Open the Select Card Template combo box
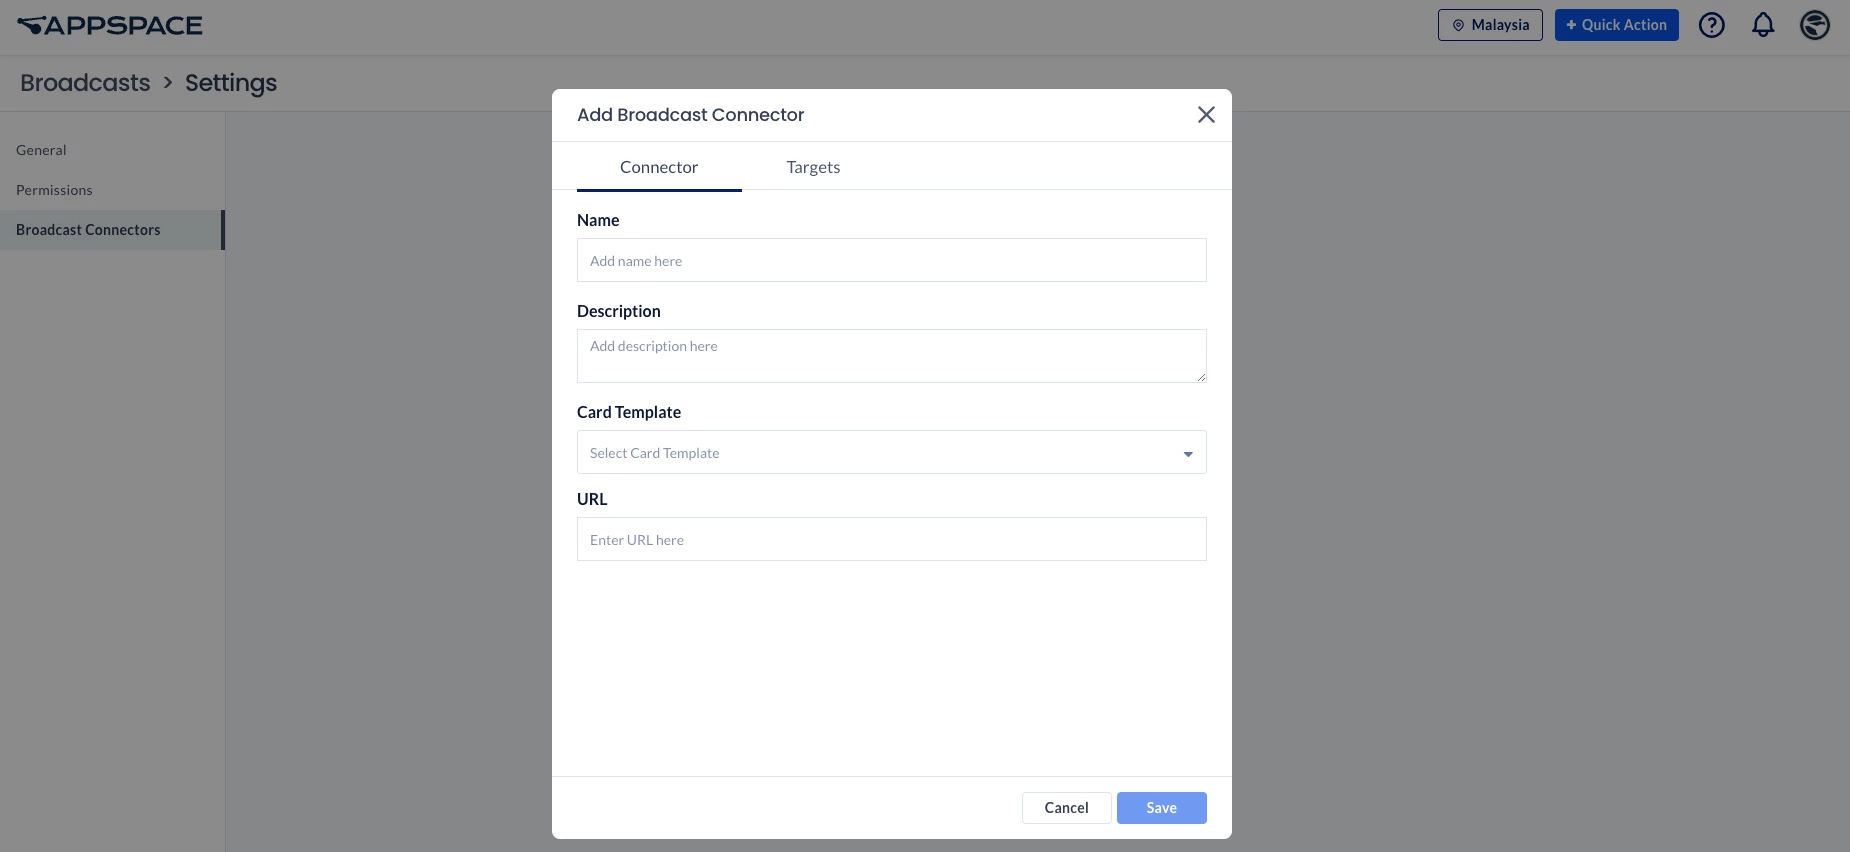Image resolution: width=1850 pixels, height=852 pixels. pyautogui.click(x=892, y=452)
